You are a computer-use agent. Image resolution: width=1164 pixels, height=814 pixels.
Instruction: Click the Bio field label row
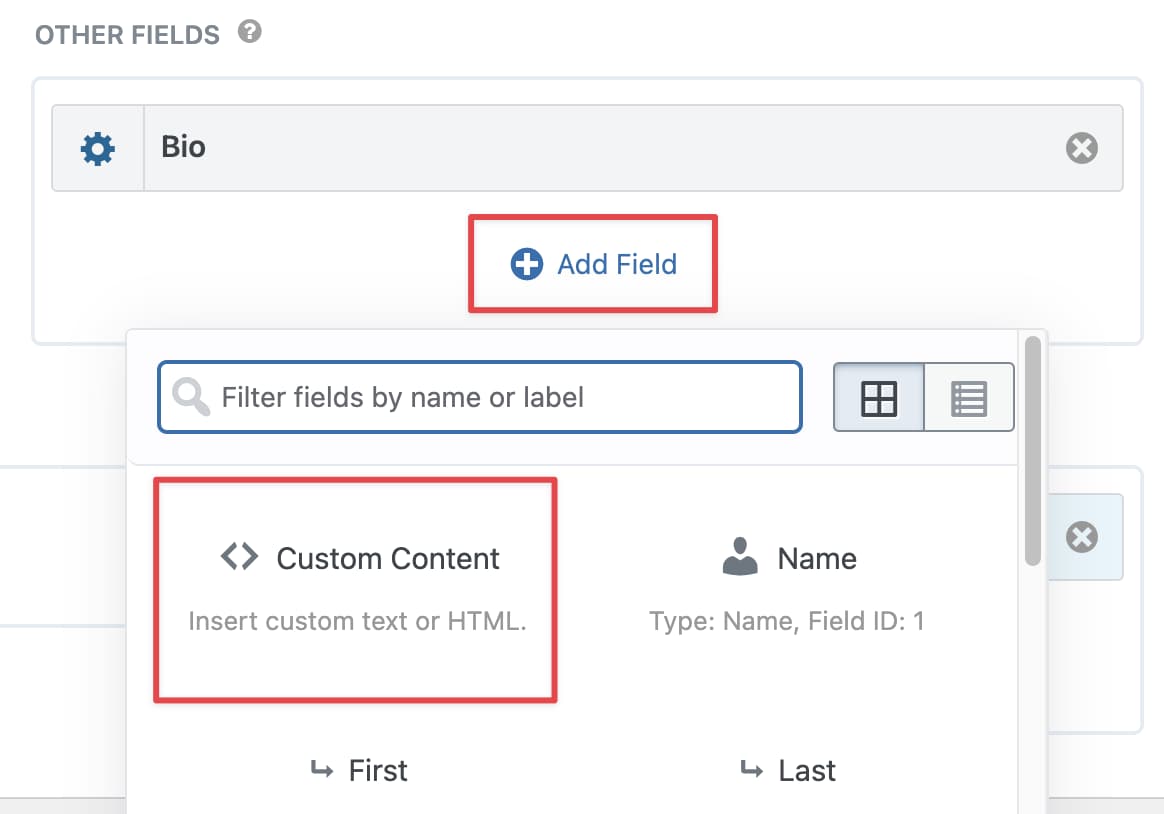coord(600,149)
